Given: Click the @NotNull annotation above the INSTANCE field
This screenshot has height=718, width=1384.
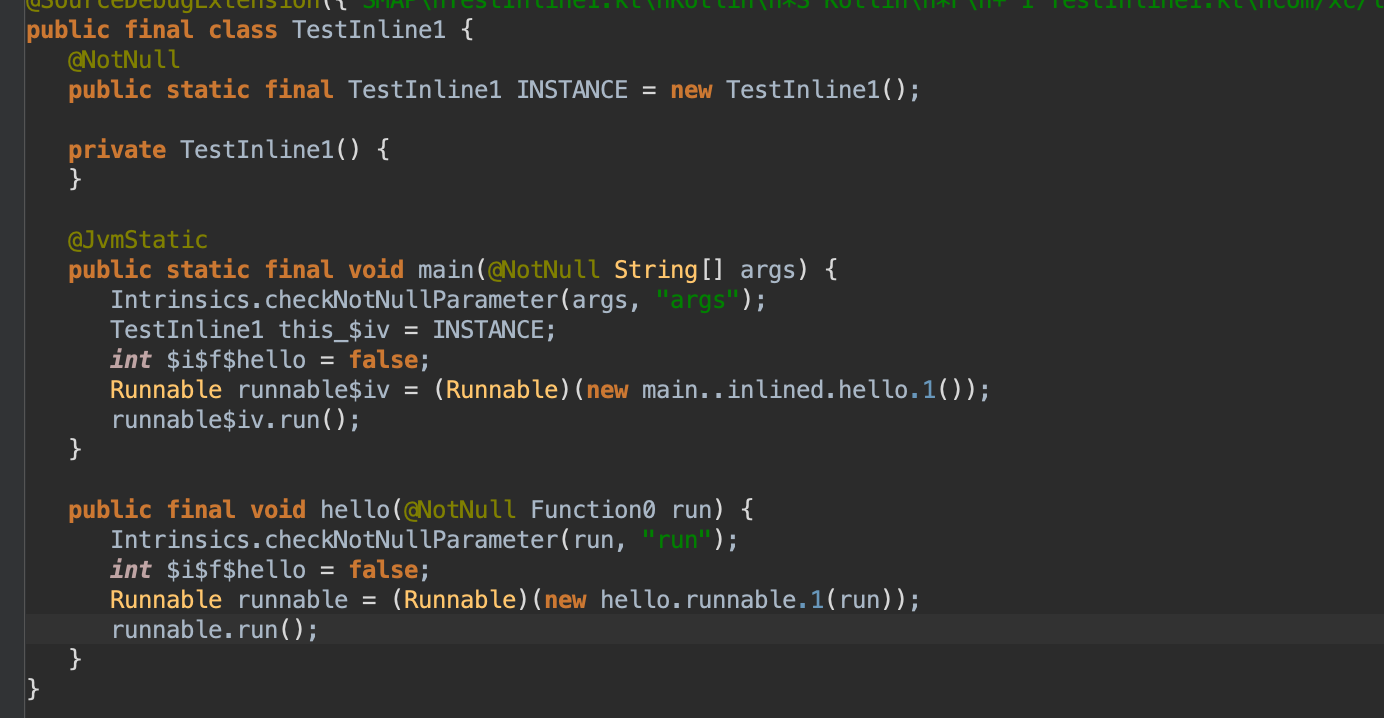Looking at the screenshot, I should [124, 60].
